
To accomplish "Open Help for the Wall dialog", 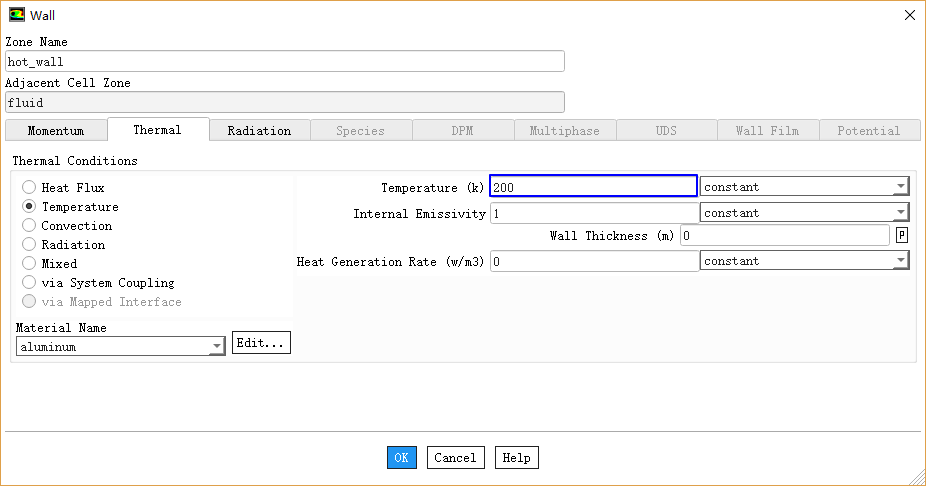I will [x=516, y=458].
